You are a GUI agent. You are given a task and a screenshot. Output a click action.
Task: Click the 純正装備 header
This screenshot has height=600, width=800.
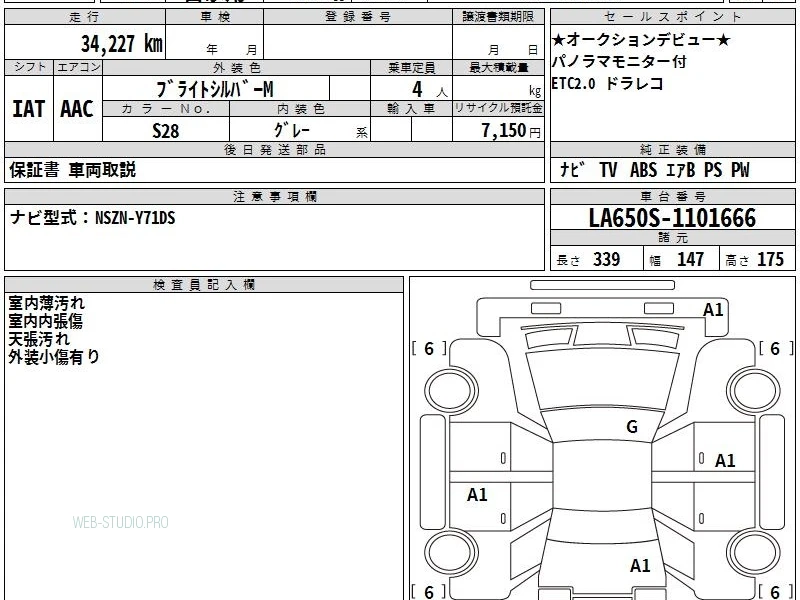[673, 149]
